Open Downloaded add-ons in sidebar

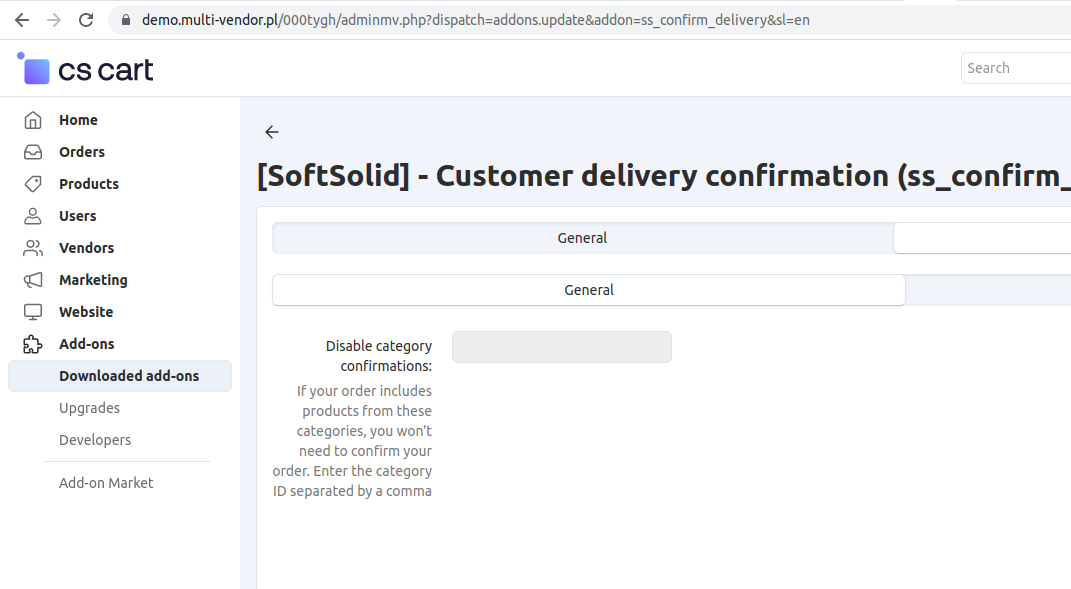(x=129, y=376)
